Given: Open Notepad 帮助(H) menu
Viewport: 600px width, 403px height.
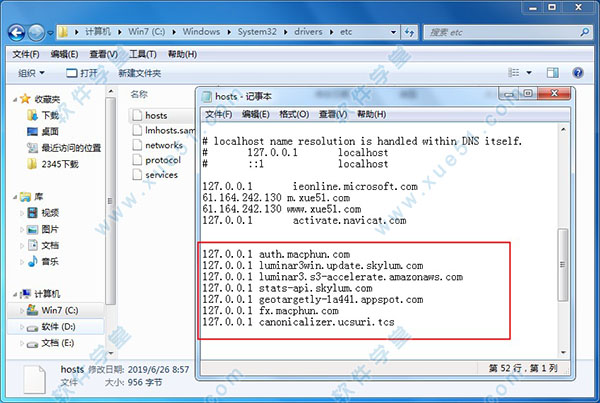Looking at the screenshot, I should point(372,114).
